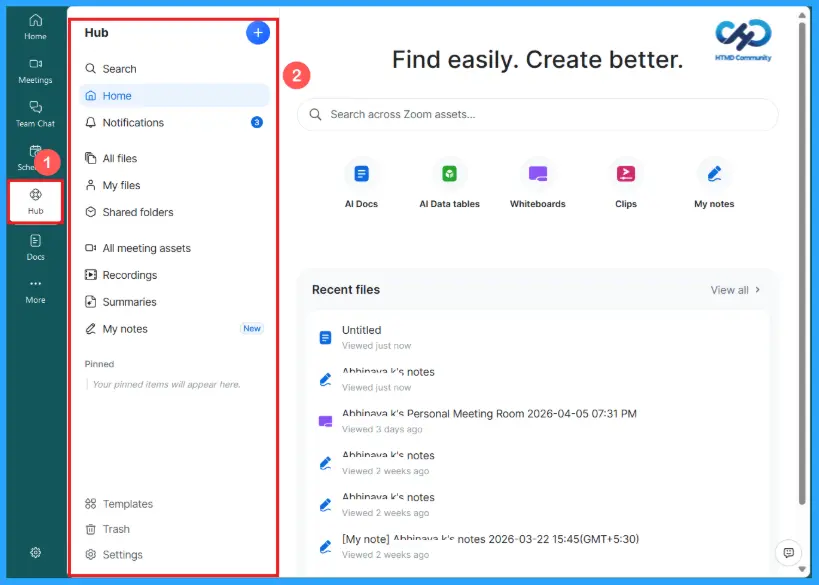Click the Search across Zoom assets field
This screenshot has width=819, height=585.
537,114
